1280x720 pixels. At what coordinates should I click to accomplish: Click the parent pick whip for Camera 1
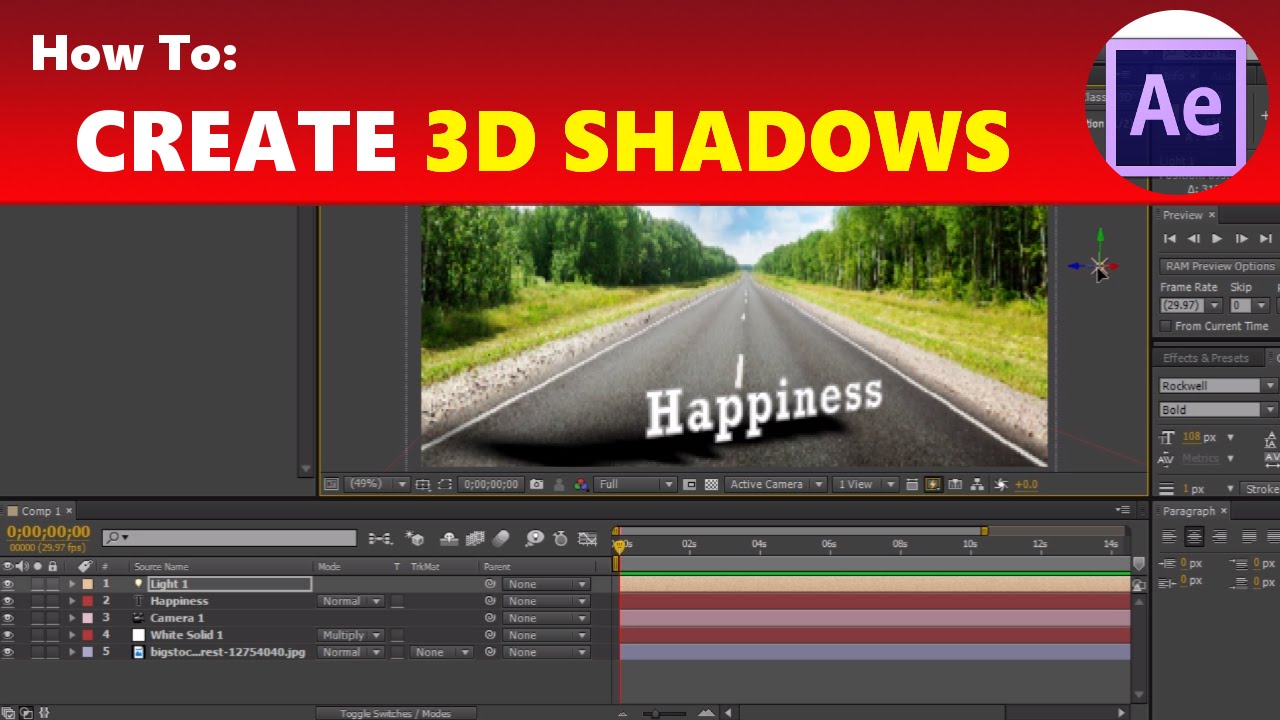point(490,618)
